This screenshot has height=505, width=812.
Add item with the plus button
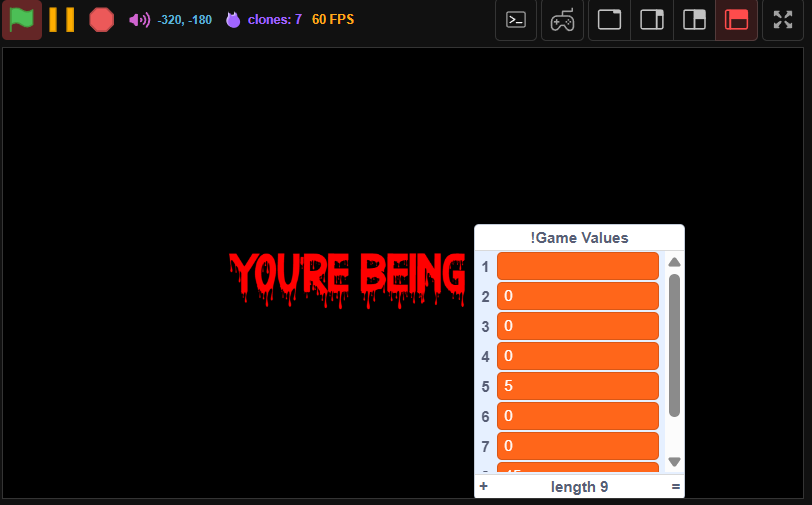483,486
